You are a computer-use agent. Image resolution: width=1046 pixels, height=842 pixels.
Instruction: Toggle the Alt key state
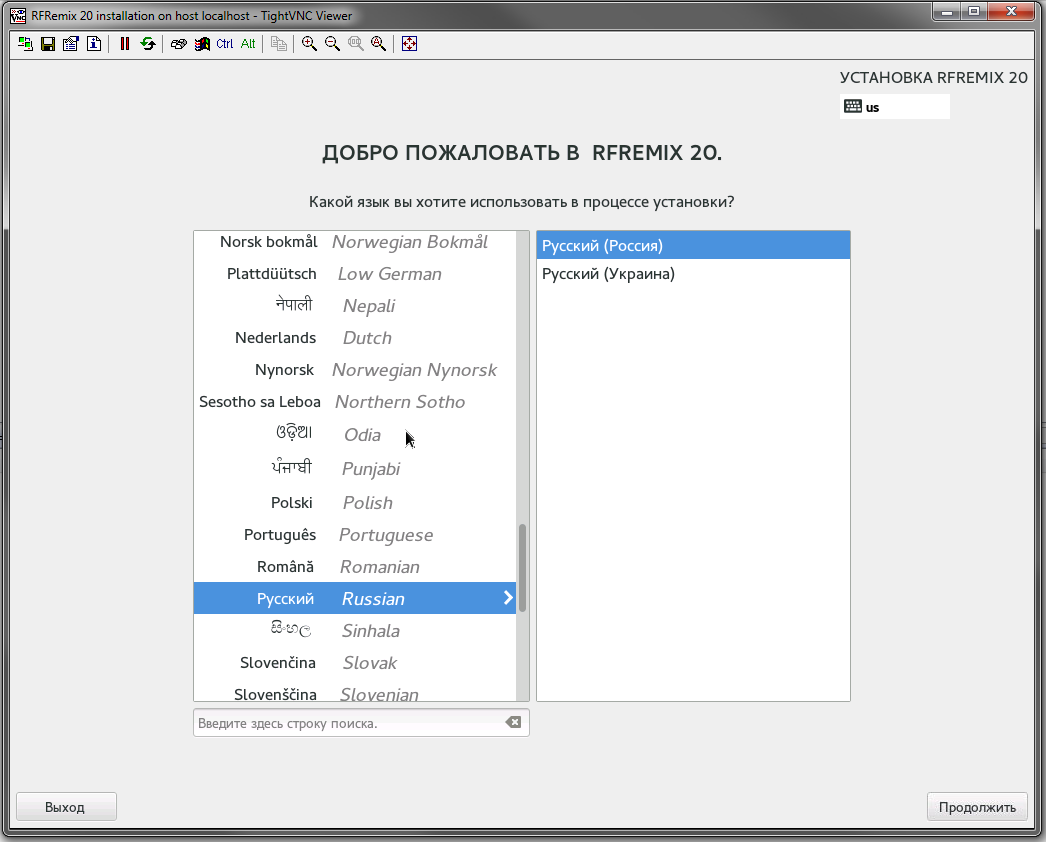[246, 43]
